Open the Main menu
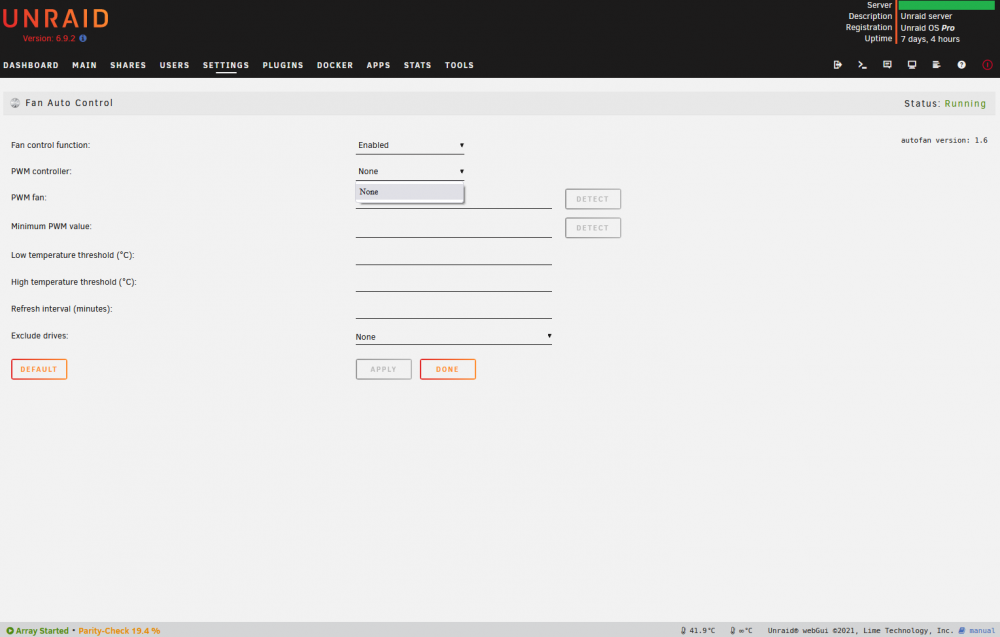Image resolution: width=1000 pixels, height=637 pixels. pos(84,65)
